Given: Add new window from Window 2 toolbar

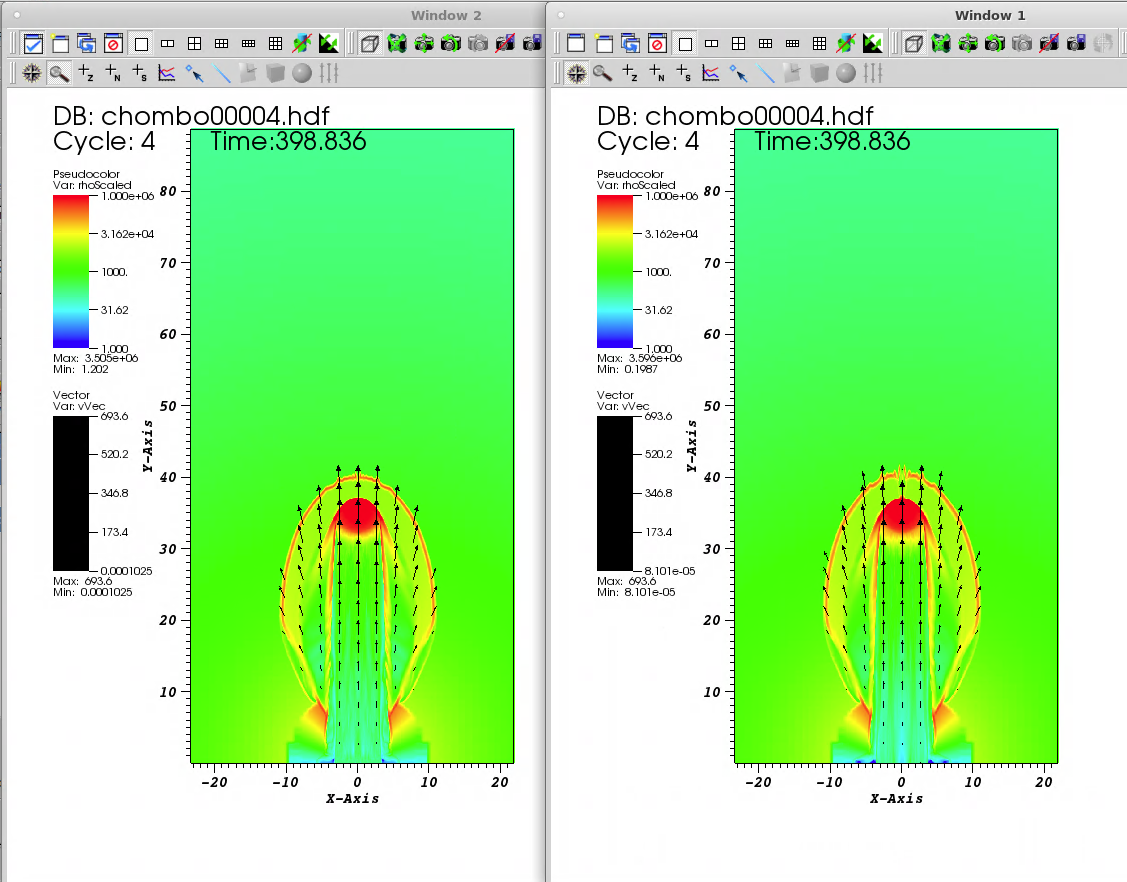Looking at the screenshot, I should (x=60, y=44).
